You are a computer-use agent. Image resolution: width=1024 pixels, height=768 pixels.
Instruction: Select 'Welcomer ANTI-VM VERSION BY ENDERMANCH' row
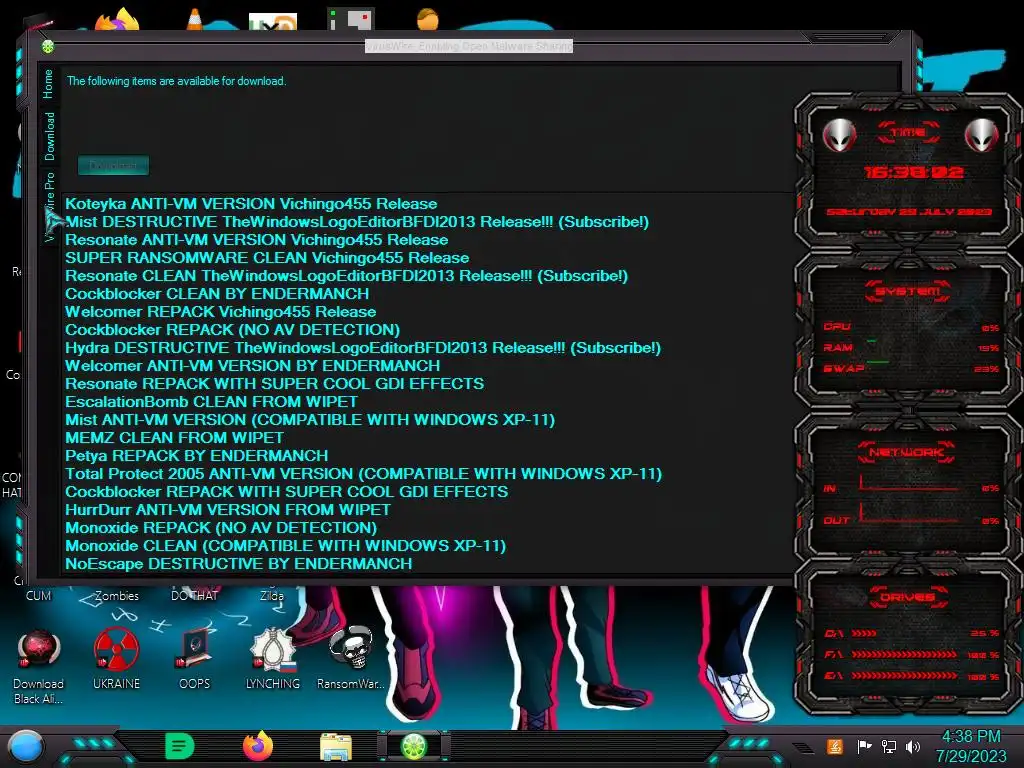click(253, 366)
